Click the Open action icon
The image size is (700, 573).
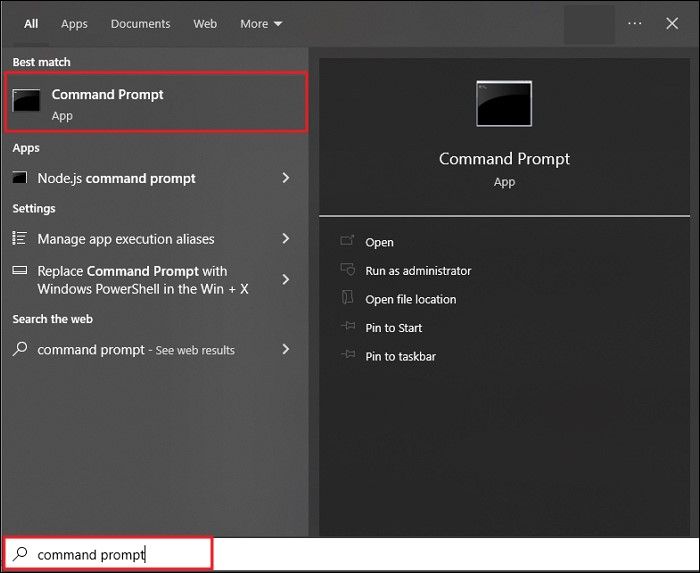pos(347,241)
